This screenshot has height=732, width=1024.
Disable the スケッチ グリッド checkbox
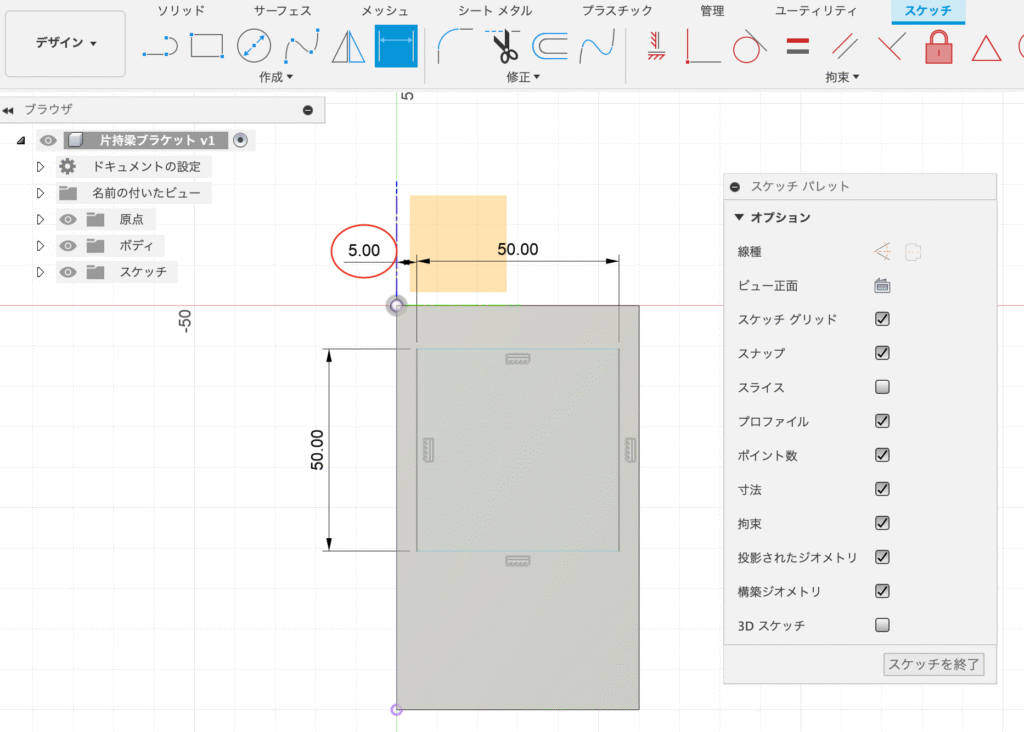click(x=882, y=319)
